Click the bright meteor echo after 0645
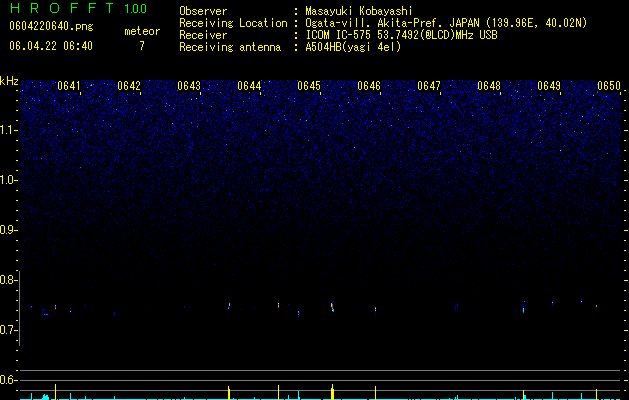This screenshot has height=400, width=629. pos(332,307)
